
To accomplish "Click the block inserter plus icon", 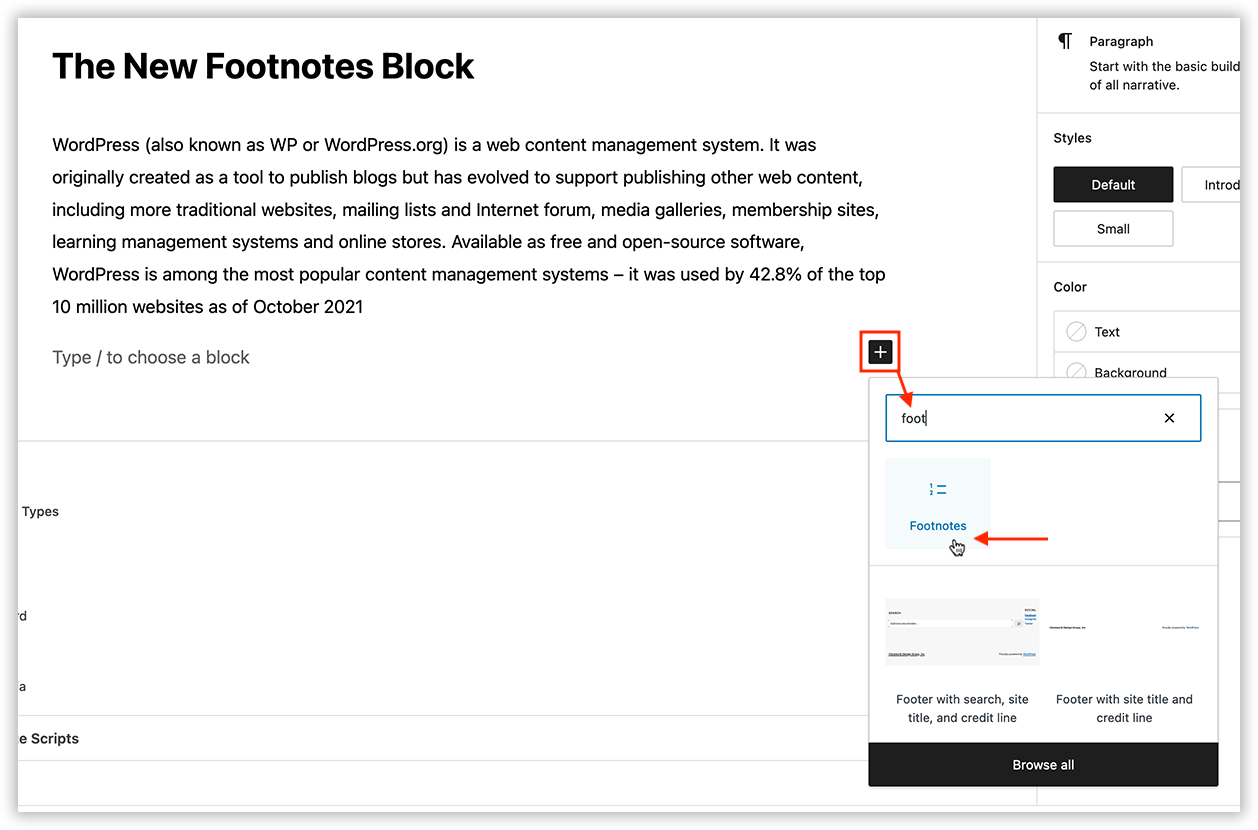I will pyautogui.click(x=879, y=351).
